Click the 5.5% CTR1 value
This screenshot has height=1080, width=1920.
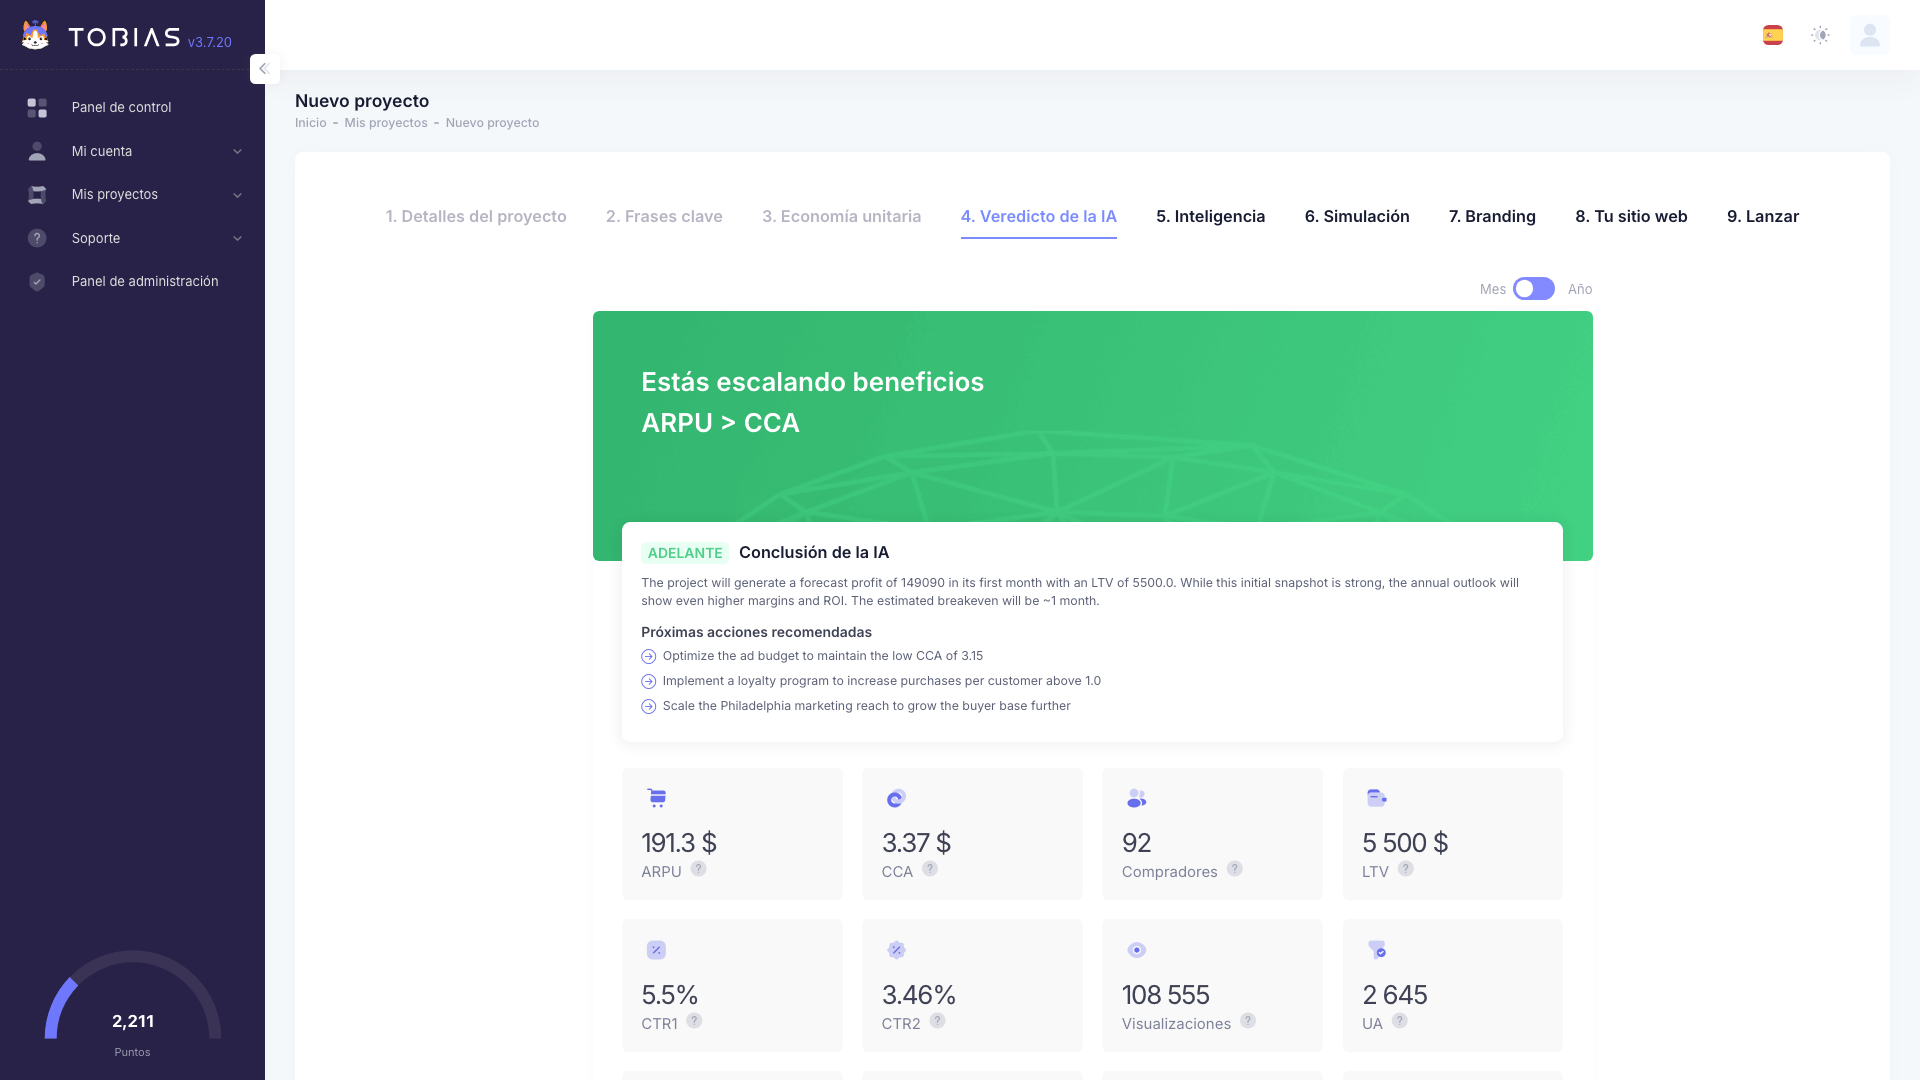pyautogui.click(x=670, y=995)
